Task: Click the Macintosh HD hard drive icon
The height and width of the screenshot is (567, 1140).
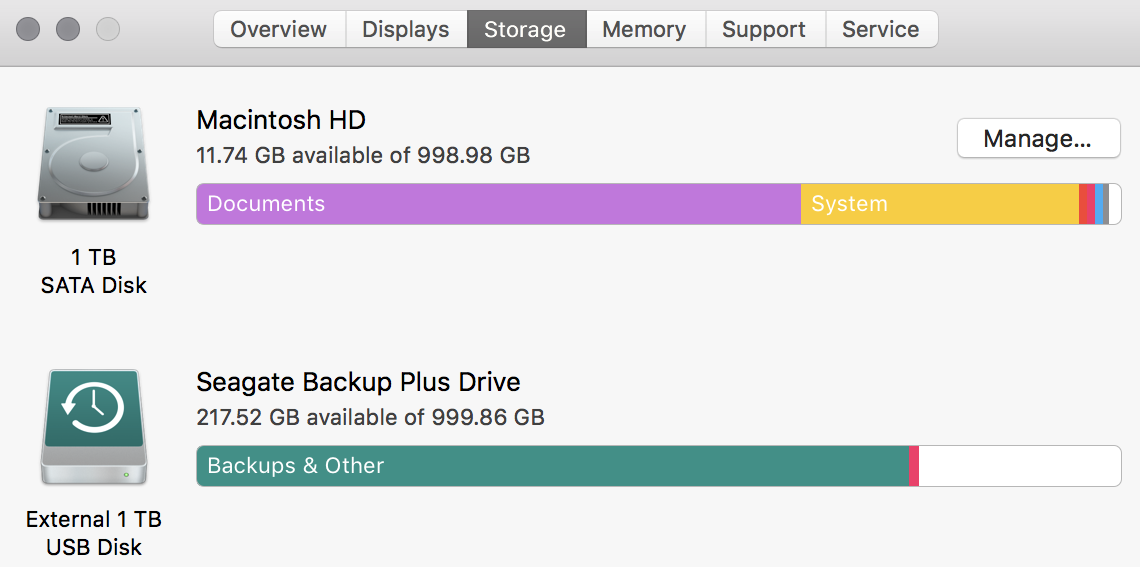Action: click(x=94, y=165)
